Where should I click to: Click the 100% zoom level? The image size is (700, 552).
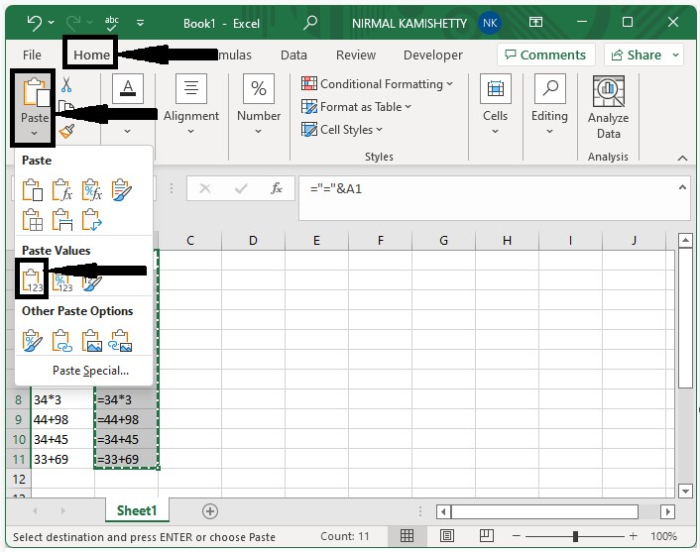[x=663, y=536]
